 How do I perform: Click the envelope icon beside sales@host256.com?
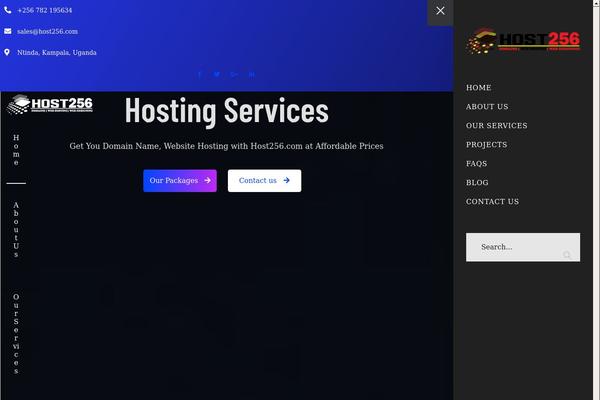tap(8, 31)
